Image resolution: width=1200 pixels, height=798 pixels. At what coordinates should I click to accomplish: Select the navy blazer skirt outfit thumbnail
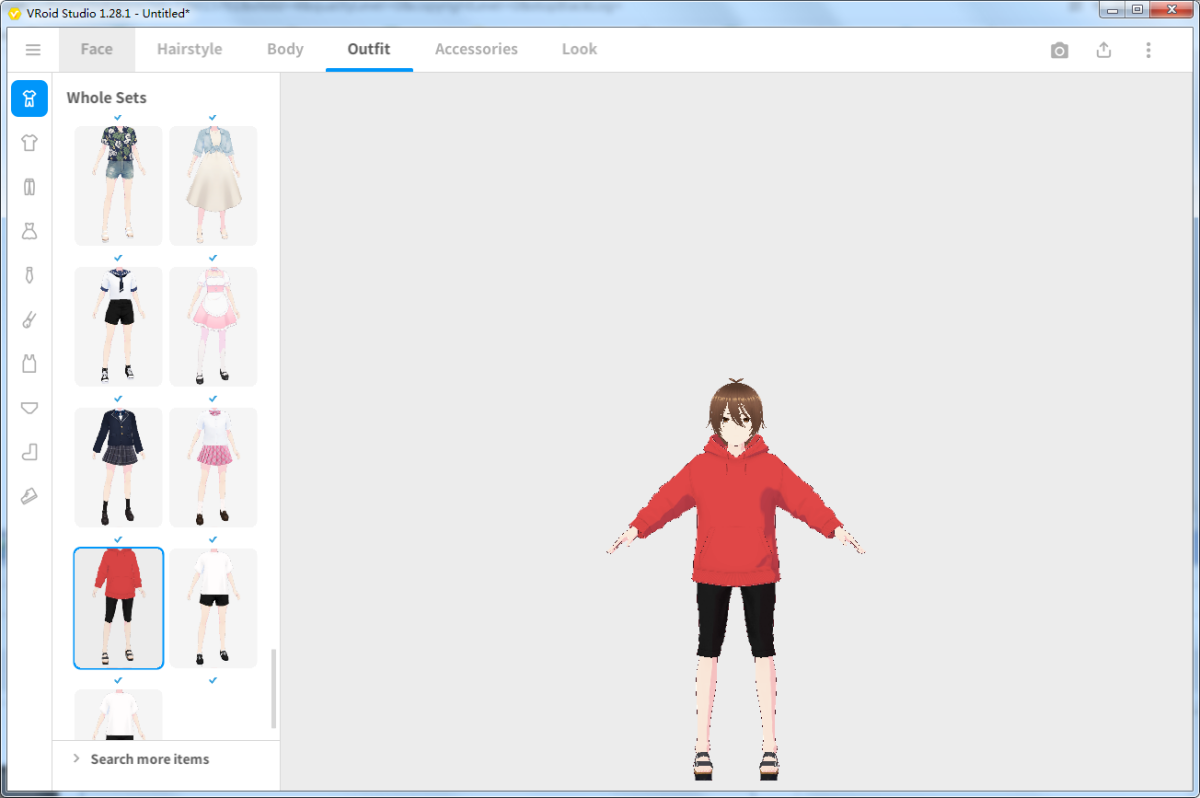118,467
